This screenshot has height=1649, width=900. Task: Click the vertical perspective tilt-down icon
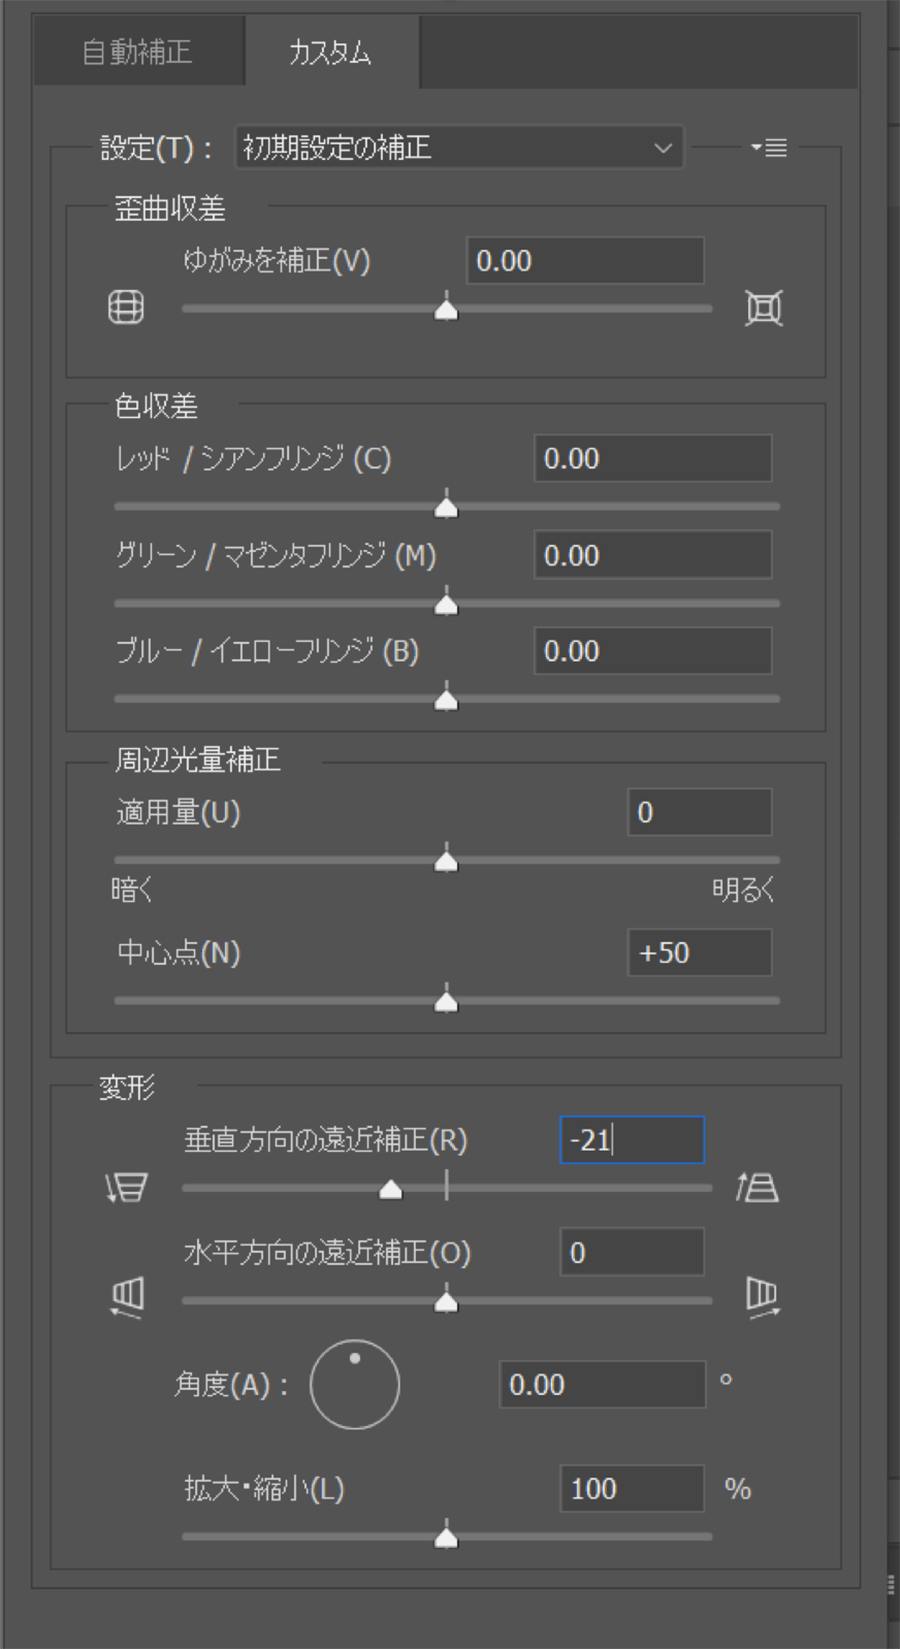click(127, 1187)
